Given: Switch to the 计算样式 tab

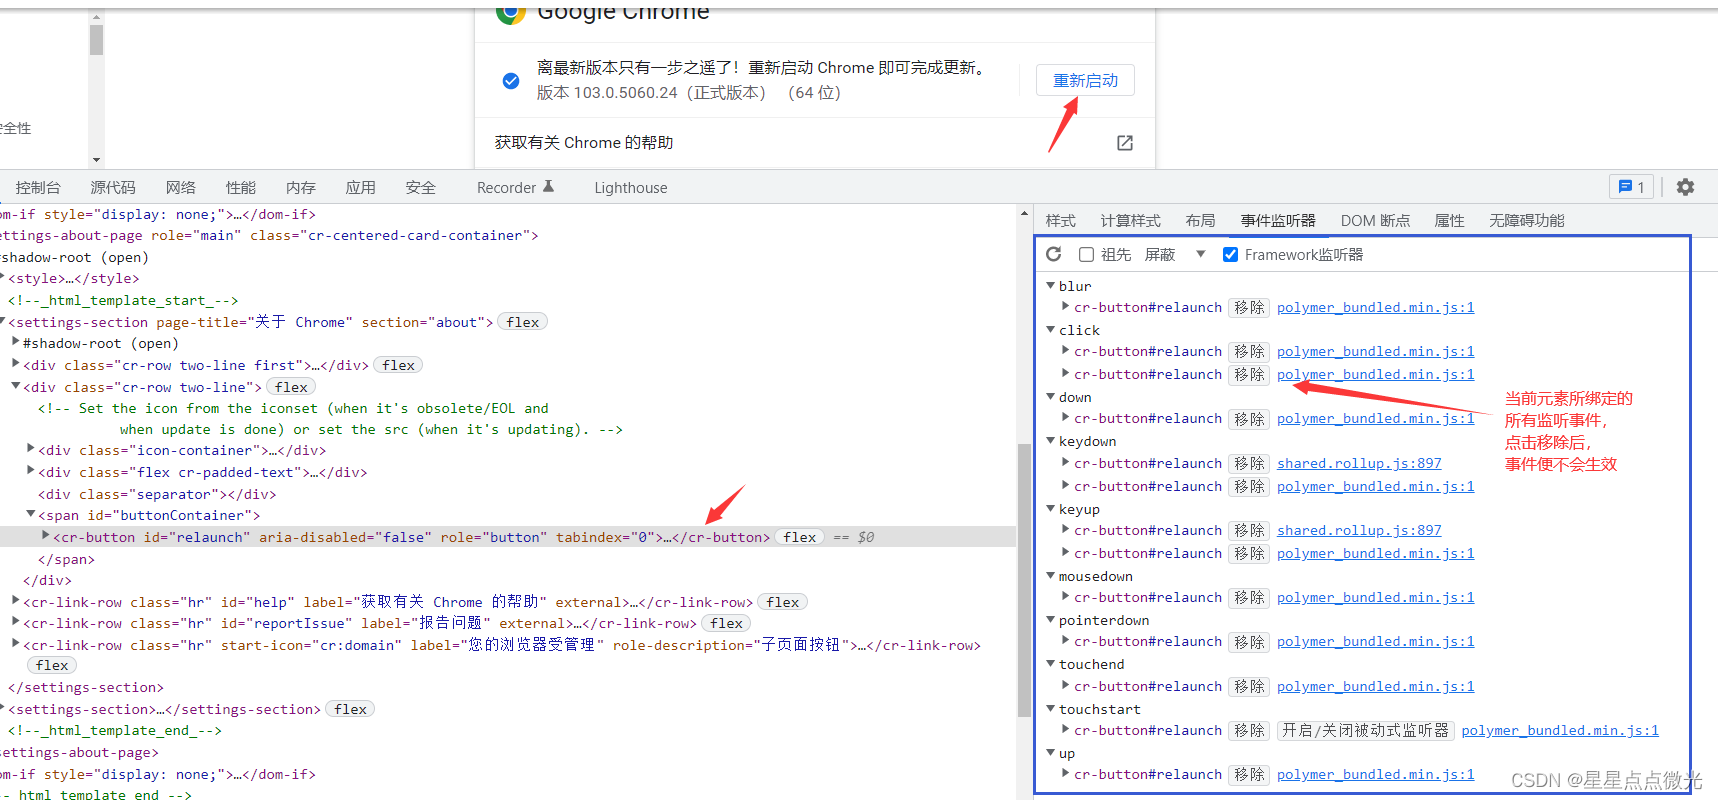Looking at the screenshot, I should (x=1131, y=221).
